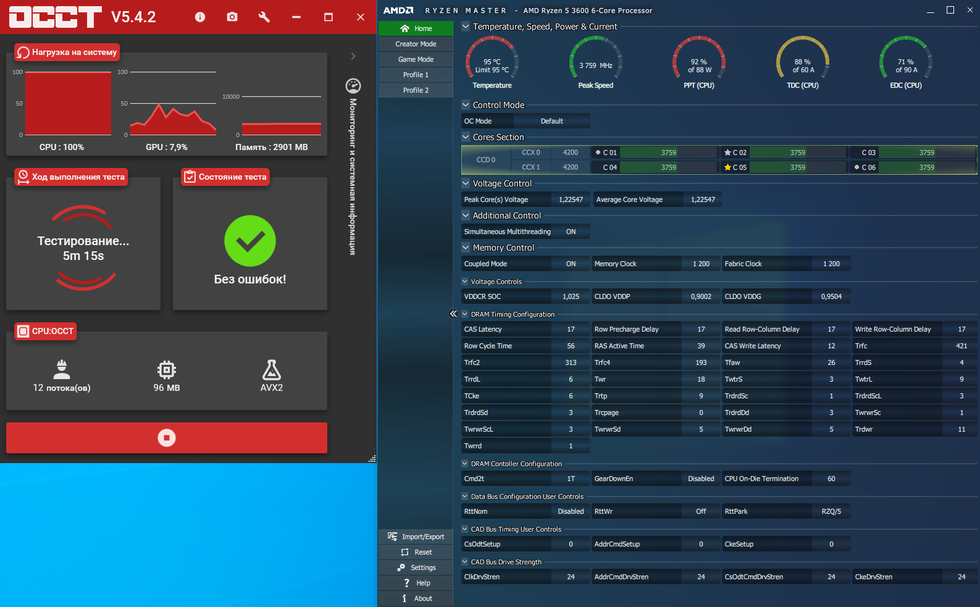
Task: Click Reset button in Ryzen Master
Action: click(416, 552)
